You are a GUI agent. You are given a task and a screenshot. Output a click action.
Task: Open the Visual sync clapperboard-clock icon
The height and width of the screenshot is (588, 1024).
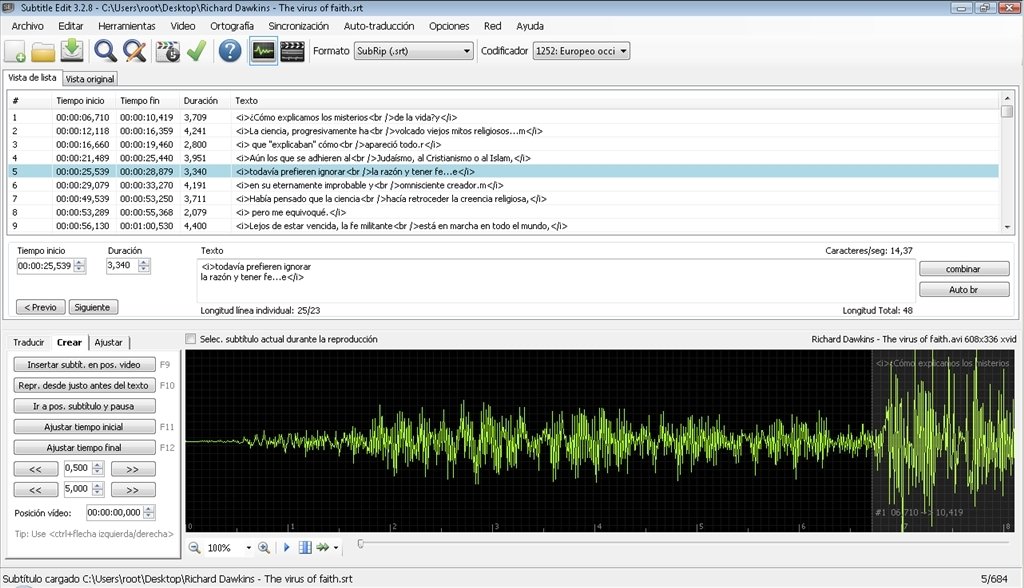click(x=168, y=51)
